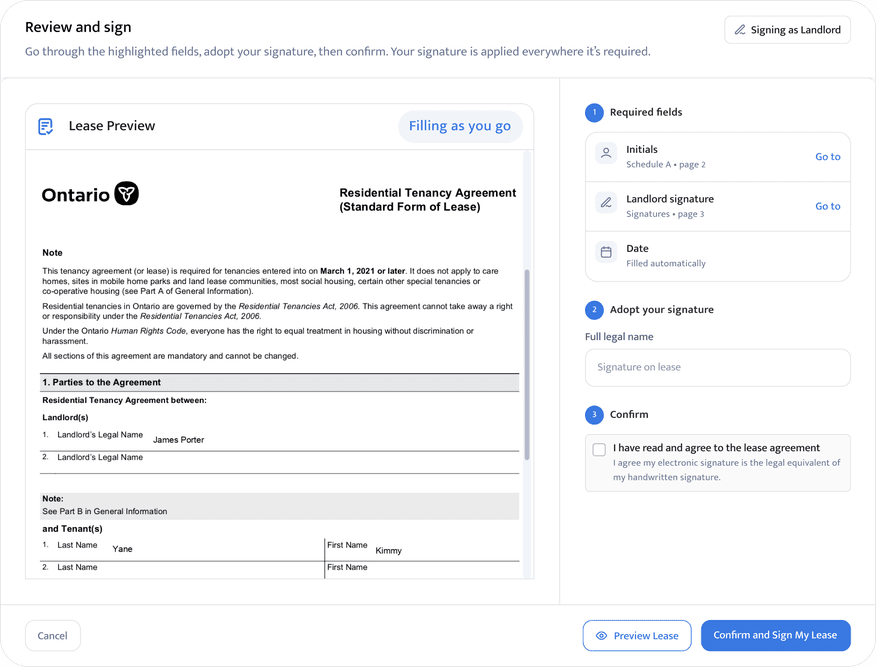Screen dimensions: 876x667
Task: Check the lease agreement confirmation checkbox
Action: tap(599, 449)
